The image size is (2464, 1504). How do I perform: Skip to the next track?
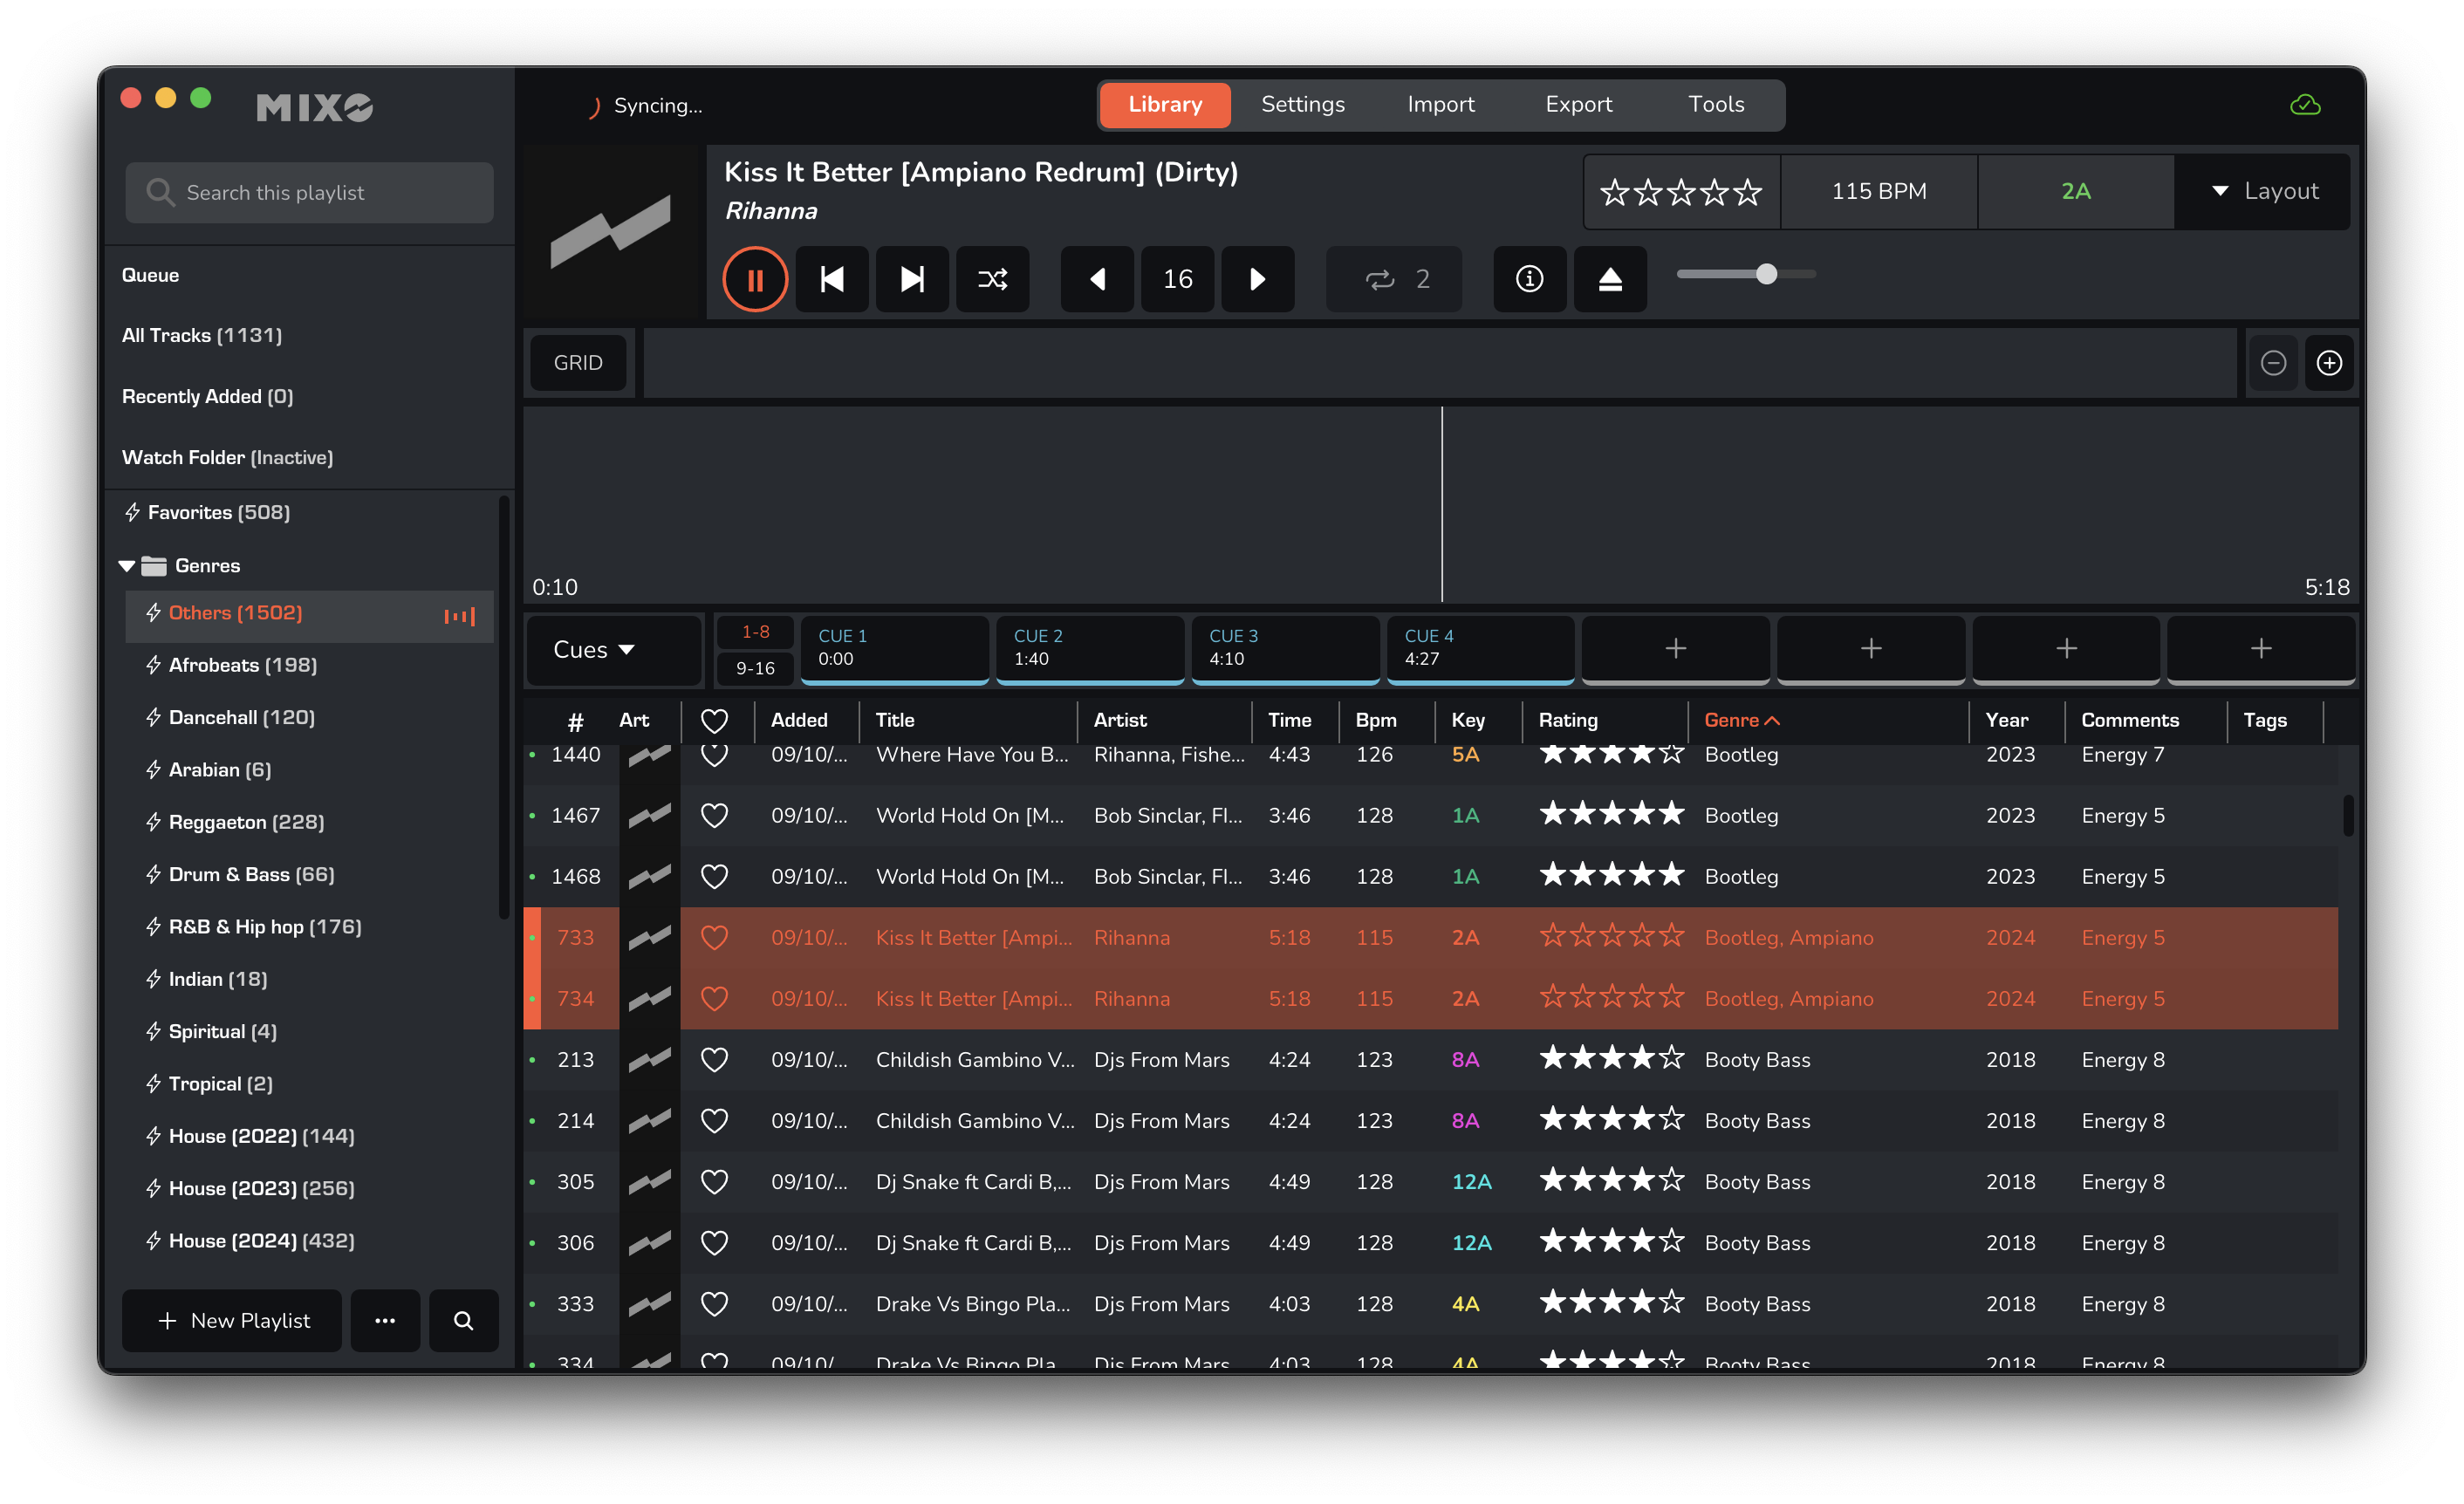[912, 279]
